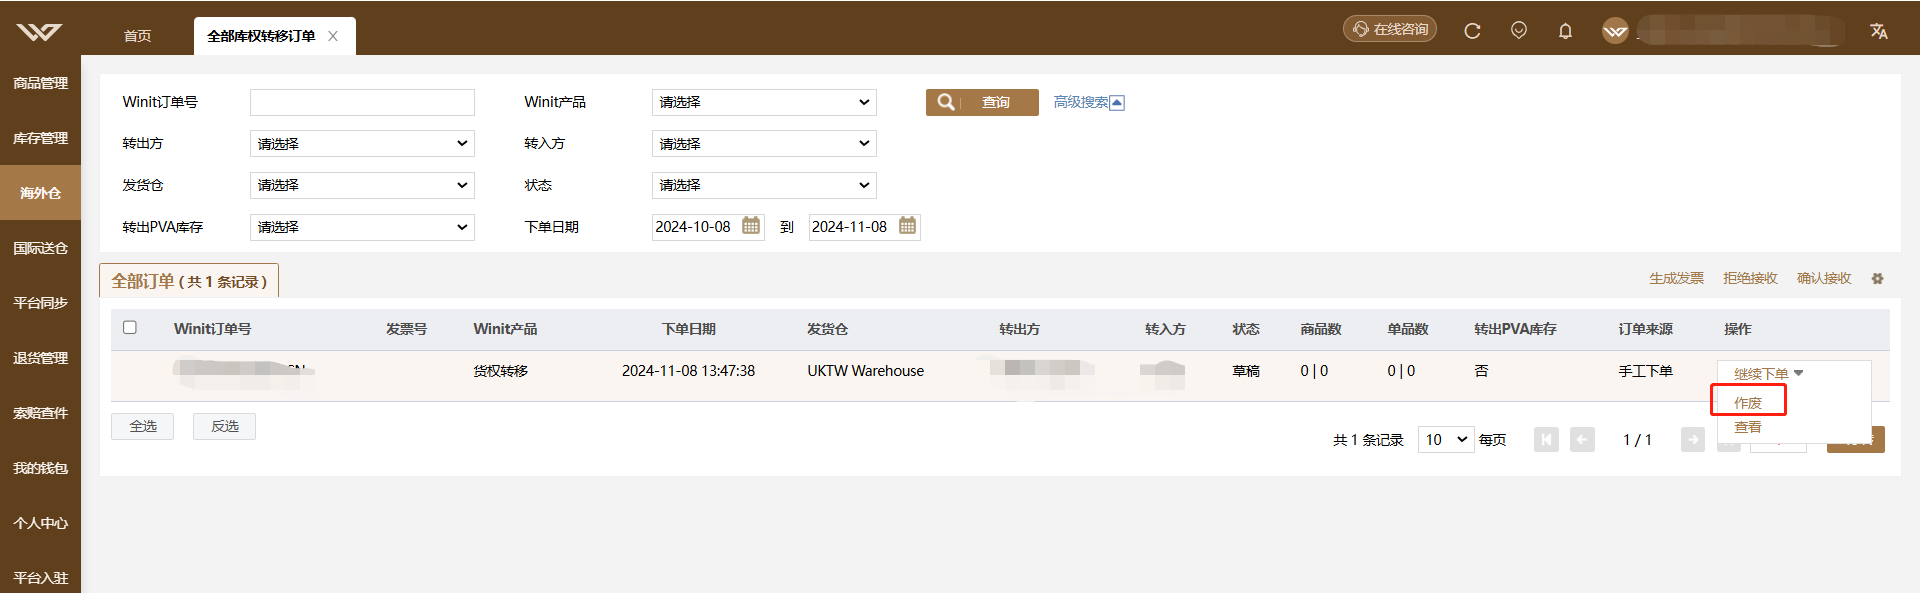Open the table column settings gear

tap(1877, 279)
